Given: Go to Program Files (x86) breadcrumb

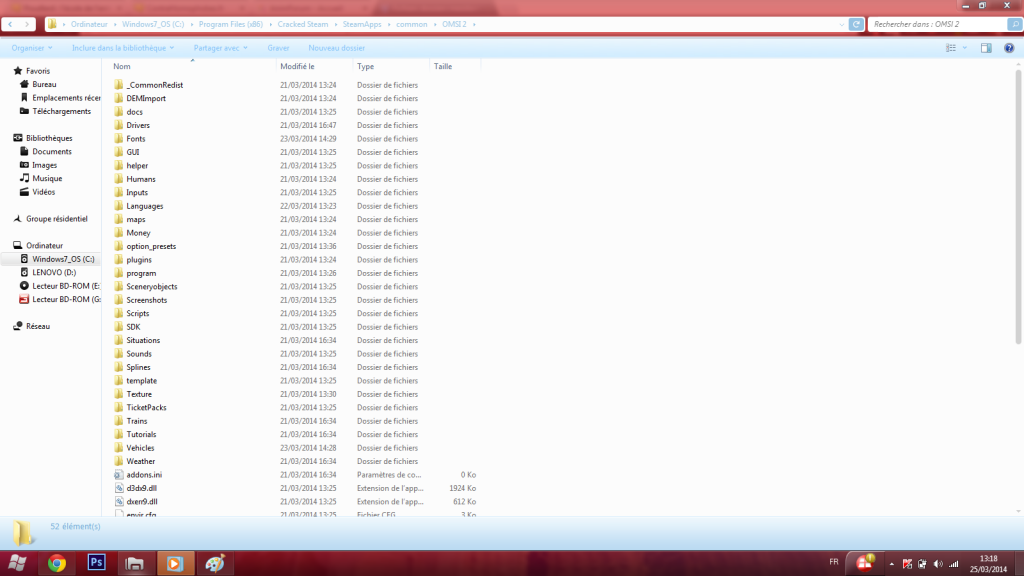Looking at the screenshot, I should [x=231, y=24].
